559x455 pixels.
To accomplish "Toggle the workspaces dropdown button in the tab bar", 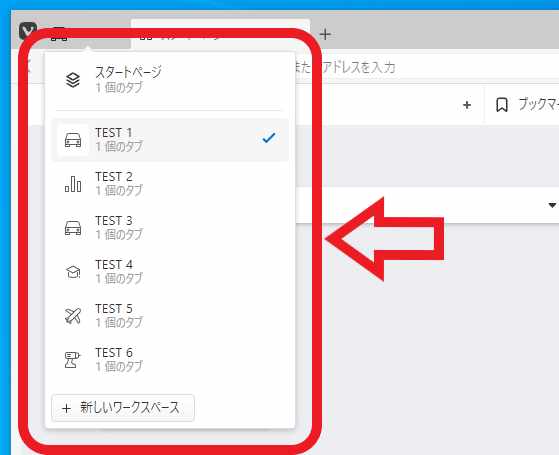I will click(59, 35).
